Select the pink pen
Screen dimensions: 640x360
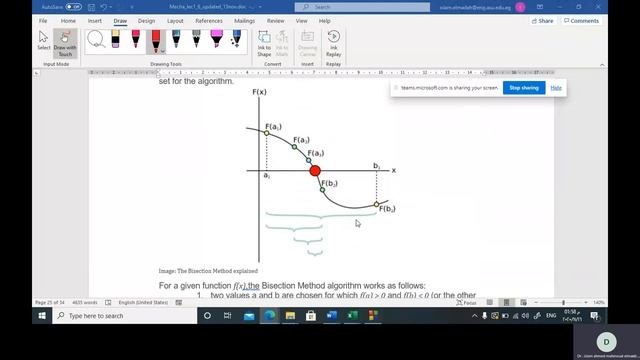[x=136, y=39]
